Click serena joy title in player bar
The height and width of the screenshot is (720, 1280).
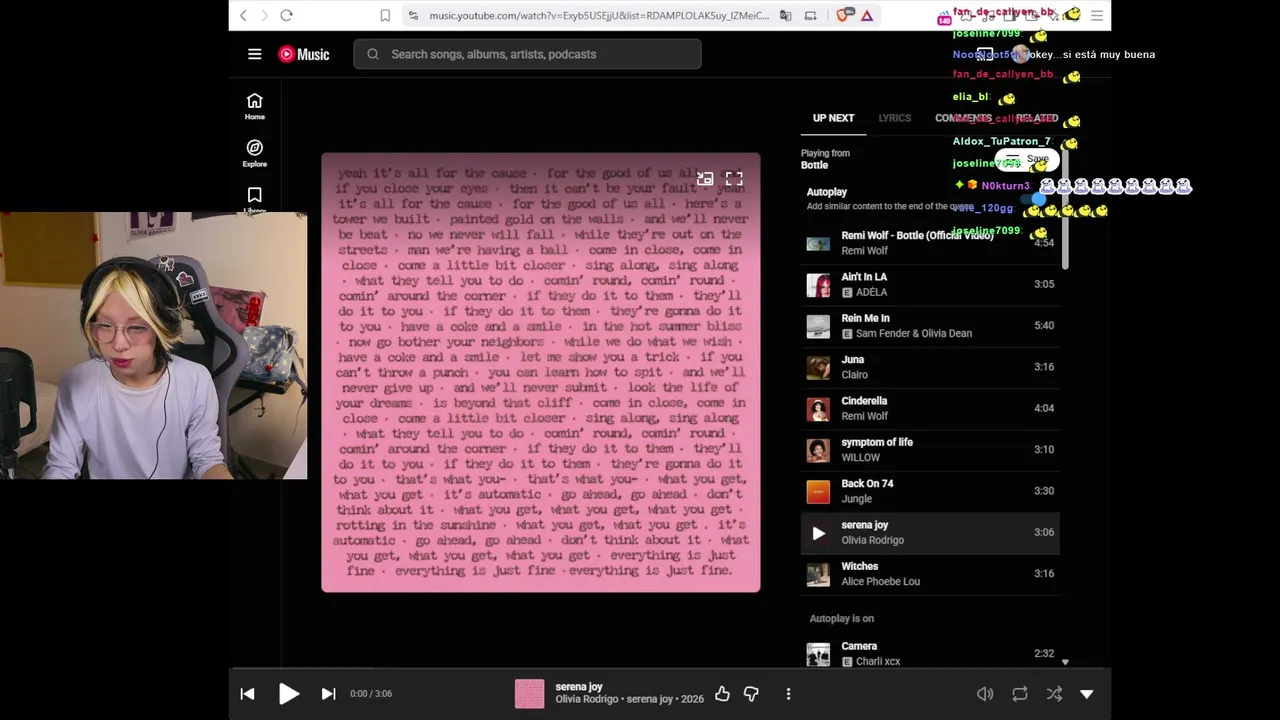[x=579, y=687]
